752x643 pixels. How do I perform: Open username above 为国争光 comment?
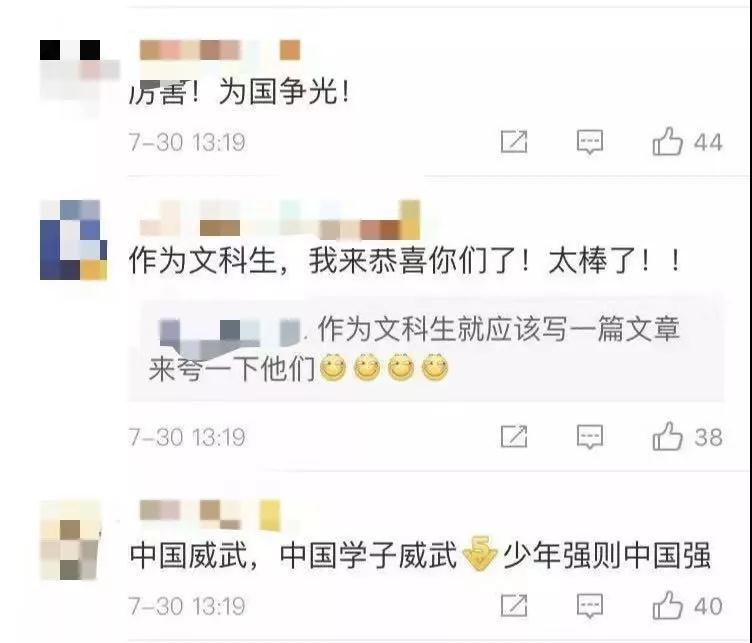point(220,50)
